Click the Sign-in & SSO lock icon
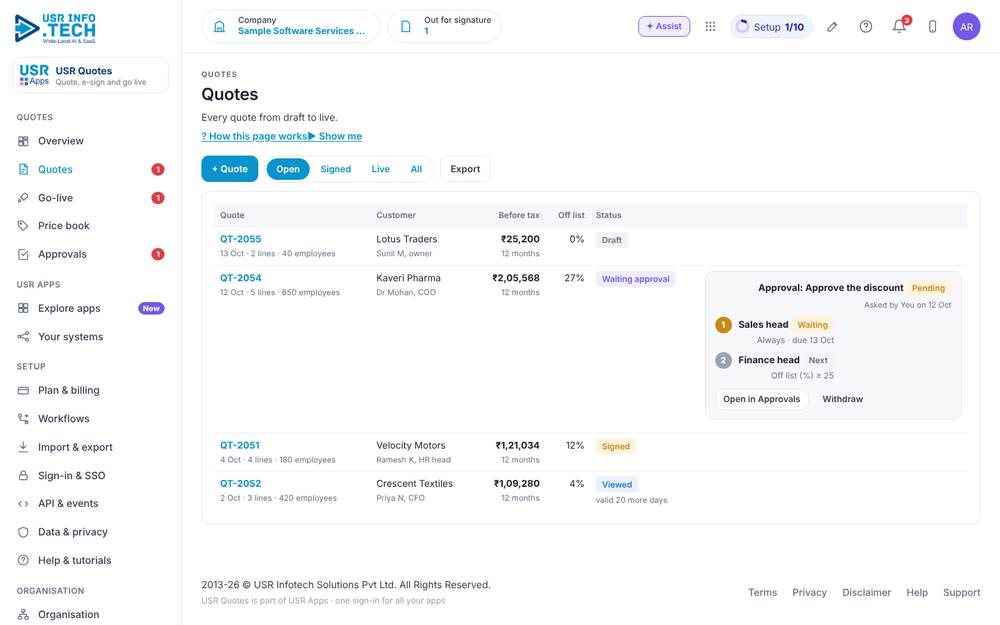The height and width of the screenshot is (625, 1000). (23, 476)
